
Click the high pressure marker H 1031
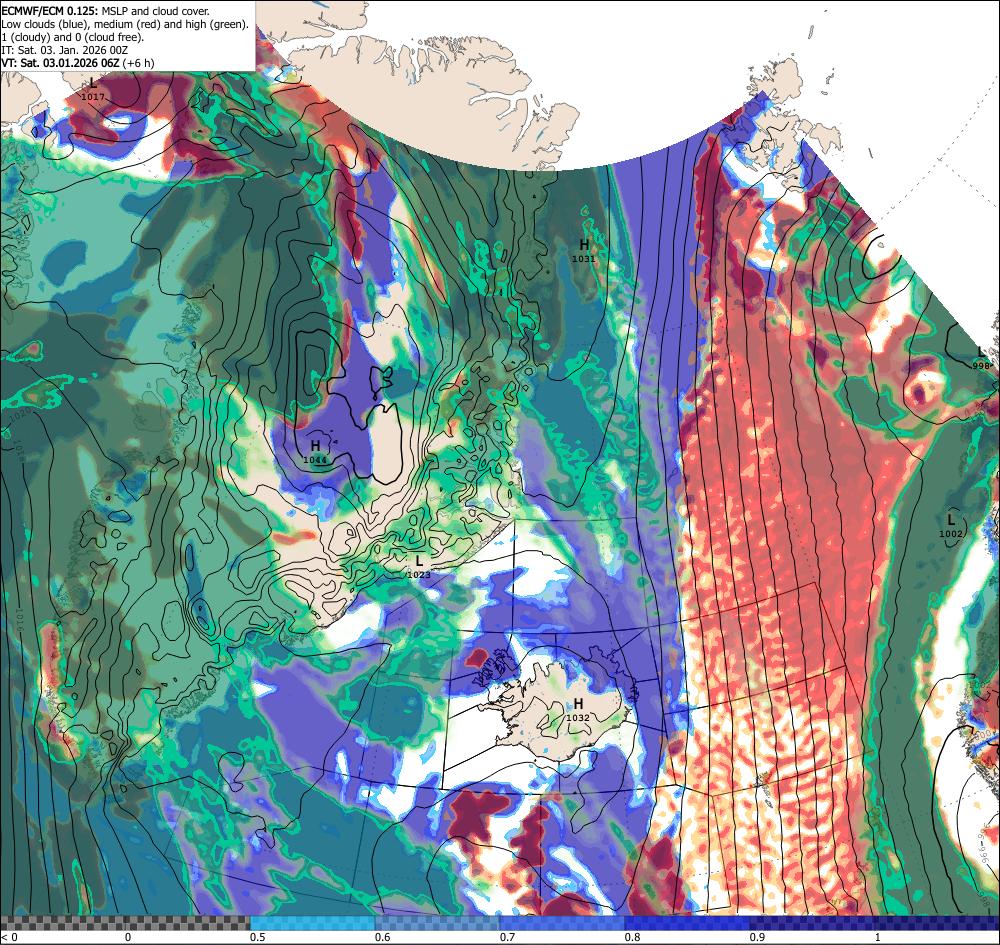click(584, 251)
